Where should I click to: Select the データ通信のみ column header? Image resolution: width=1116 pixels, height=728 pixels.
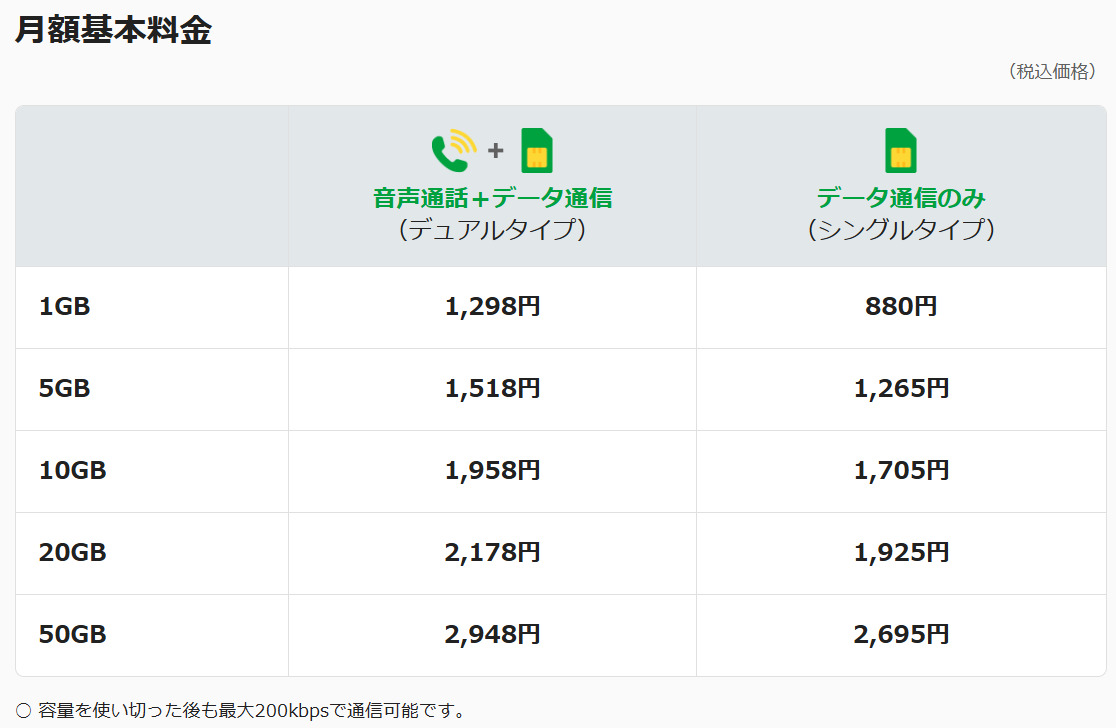901,198
